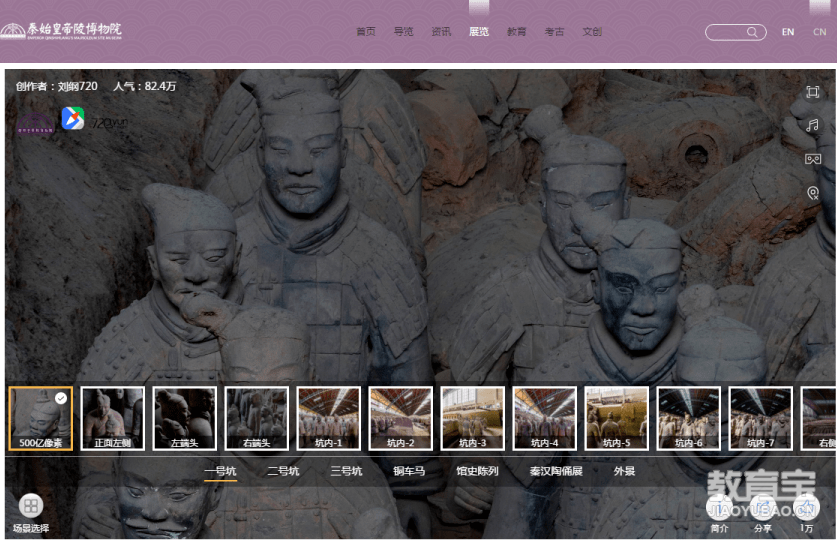
Task: Open 教育 in the top navigation
Action: 517,32
